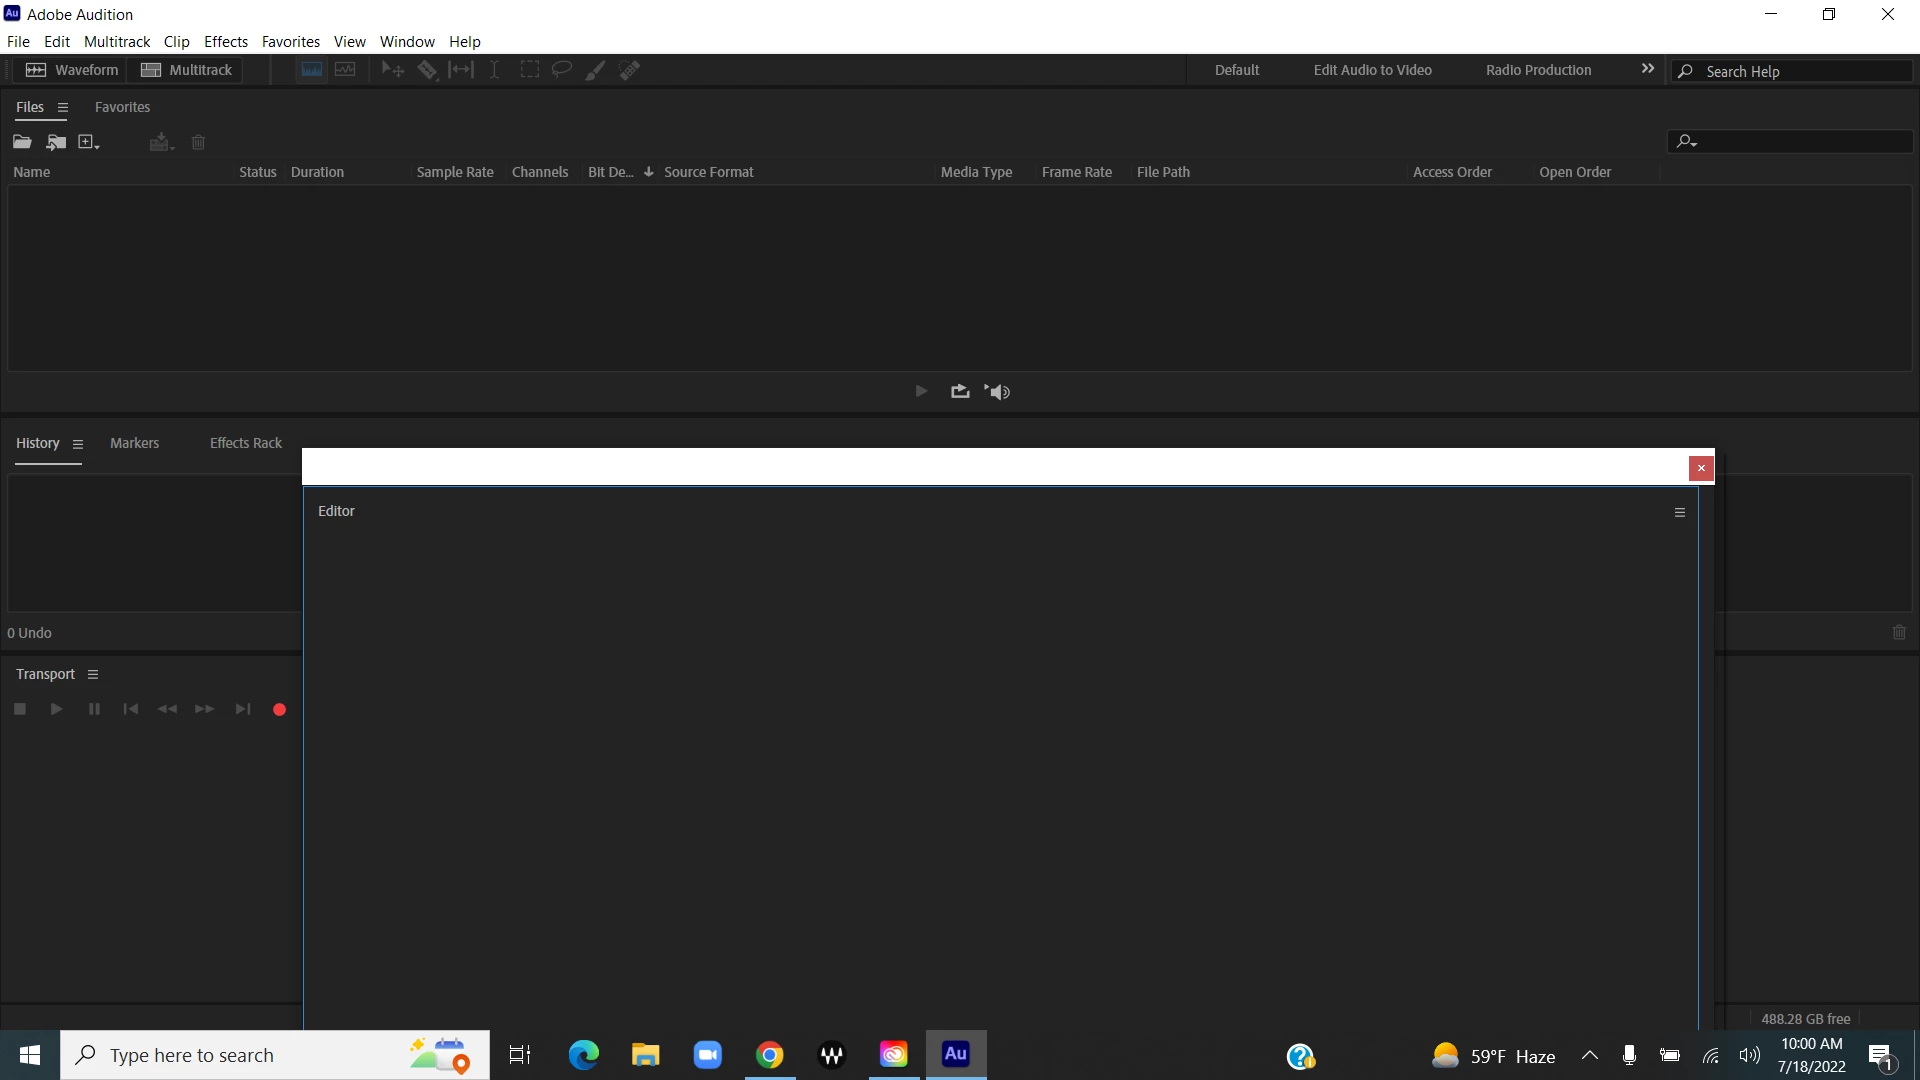
Task: Select Edit Audio to Video workspace
Action: pos(1372,70)
